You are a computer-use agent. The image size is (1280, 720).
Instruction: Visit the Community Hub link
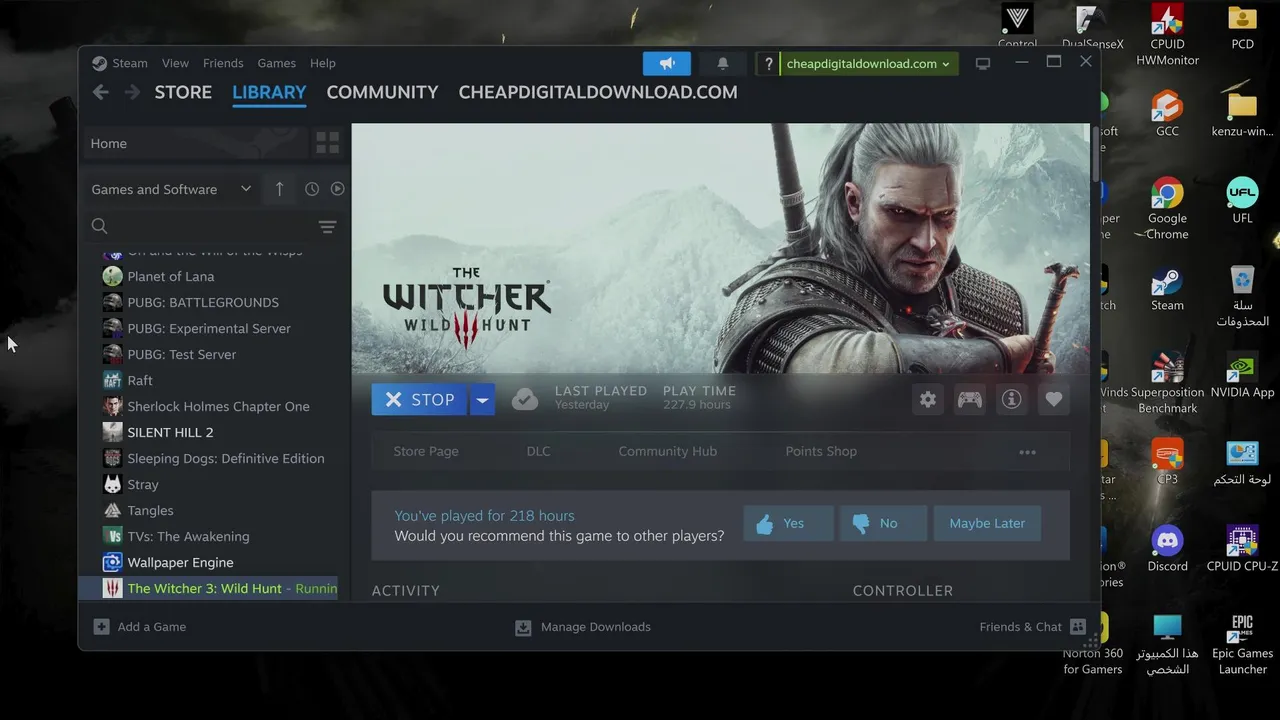point(667,451)
